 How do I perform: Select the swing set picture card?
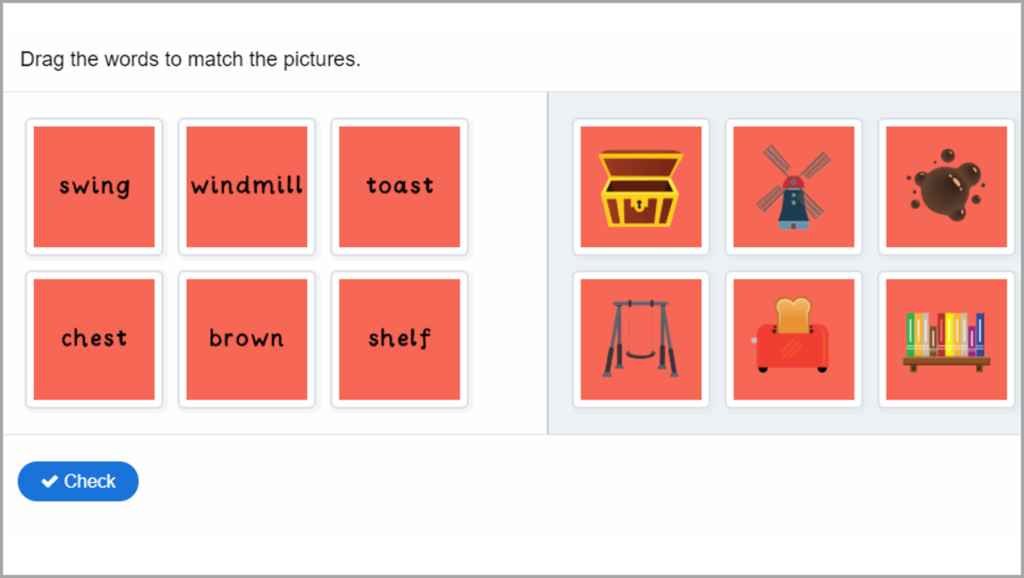click(x=641, y=339)
